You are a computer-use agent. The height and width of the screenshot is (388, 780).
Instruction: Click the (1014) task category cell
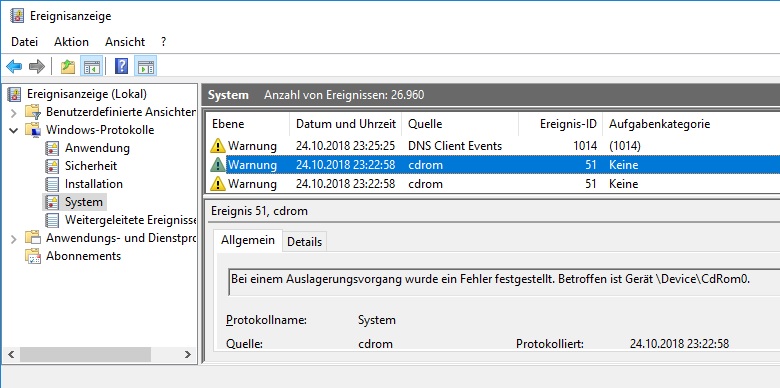pos(625,146)
